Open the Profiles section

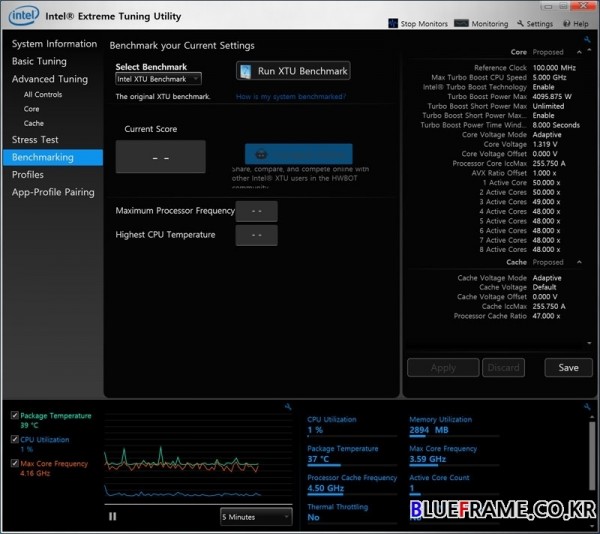pos(28,174)
